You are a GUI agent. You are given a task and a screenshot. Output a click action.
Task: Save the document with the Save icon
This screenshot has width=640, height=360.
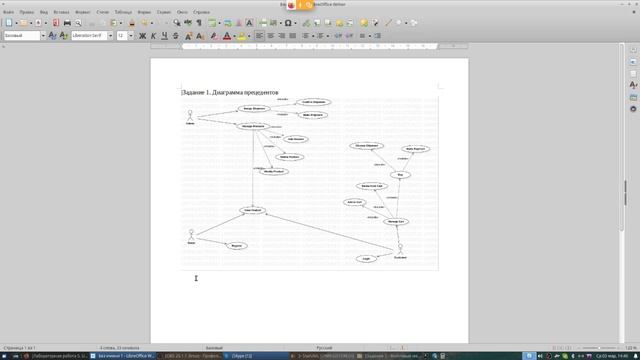coord(38,23)
